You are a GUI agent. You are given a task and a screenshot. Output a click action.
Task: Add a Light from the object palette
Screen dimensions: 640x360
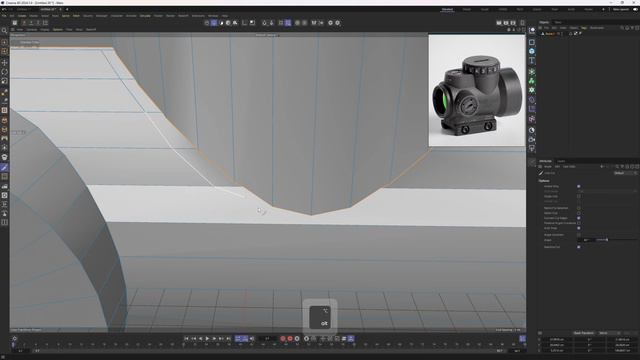(531, 149)
